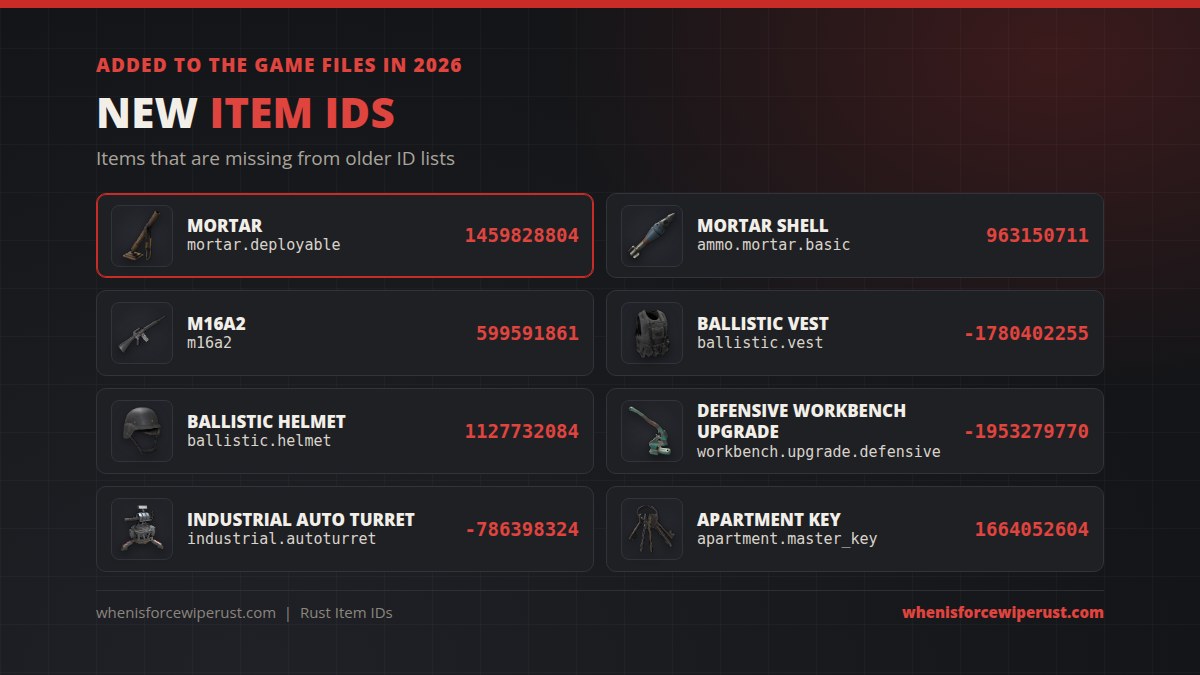Screen dimensions: 1200x675
Task: Select the Ballistic Helmet ID 1127732084
Action: 521,432
